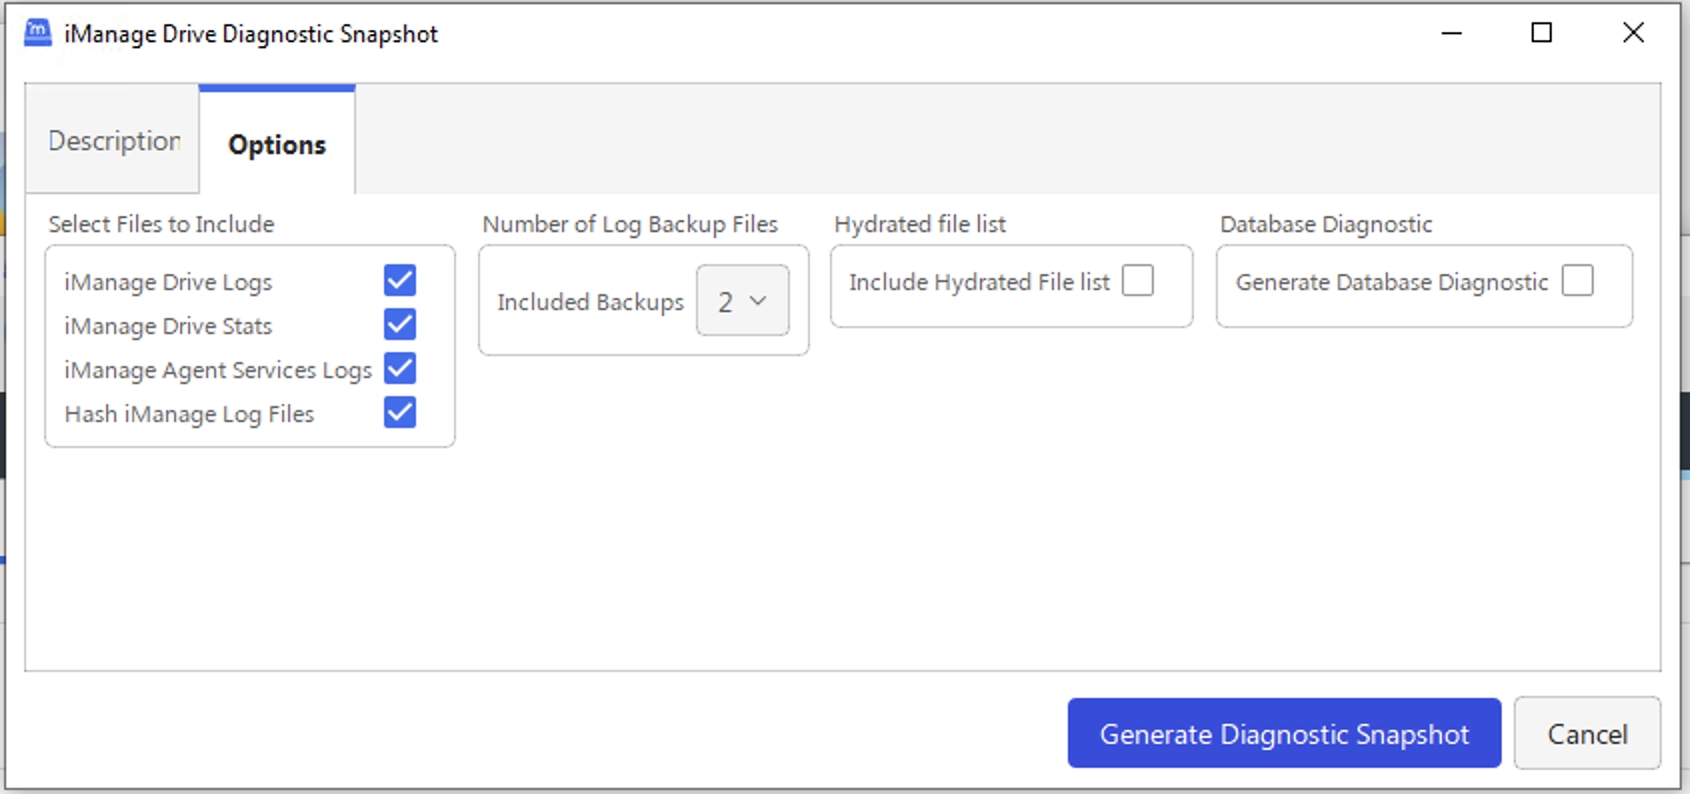Open the Included Backups dropdown

(742, 301)
